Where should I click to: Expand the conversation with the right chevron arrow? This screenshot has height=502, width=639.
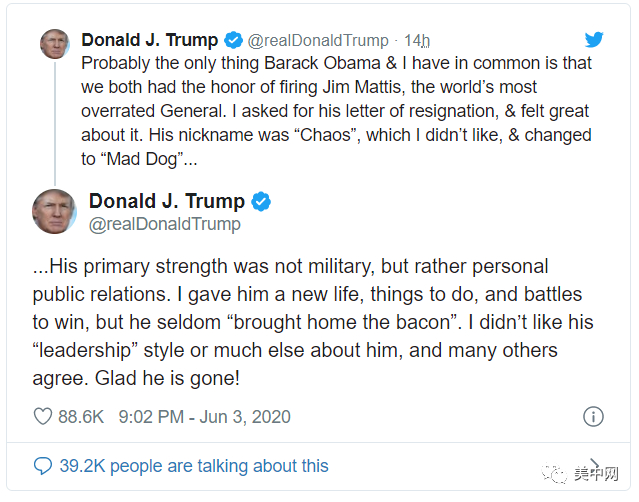(596, 466)
